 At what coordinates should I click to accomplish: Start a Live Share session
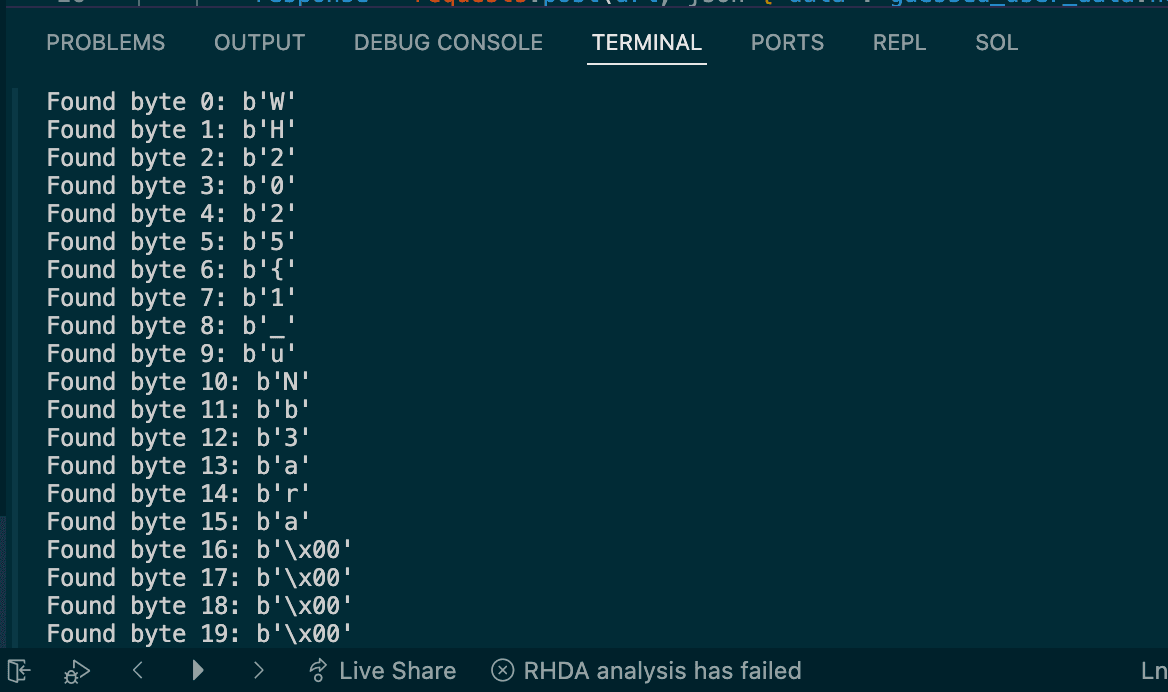coord(382,671)
